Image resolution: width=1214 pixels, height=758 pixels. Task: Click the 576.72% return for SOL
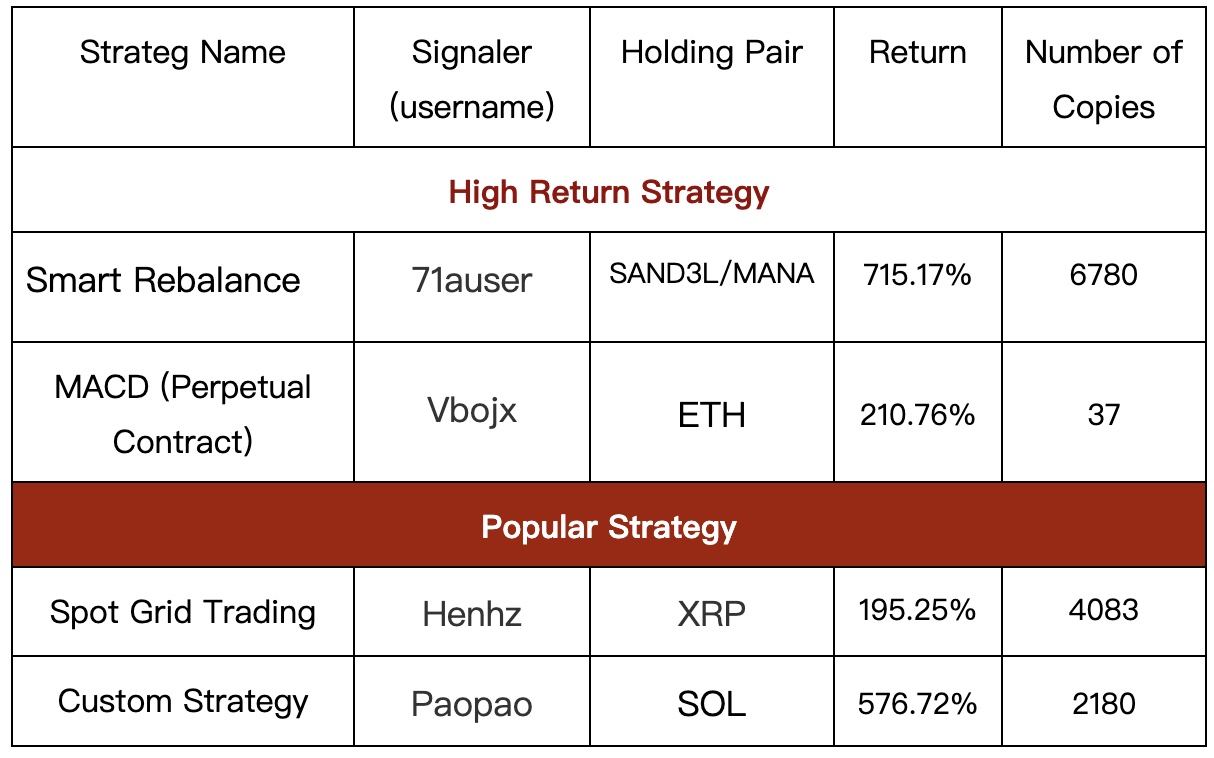917,704
